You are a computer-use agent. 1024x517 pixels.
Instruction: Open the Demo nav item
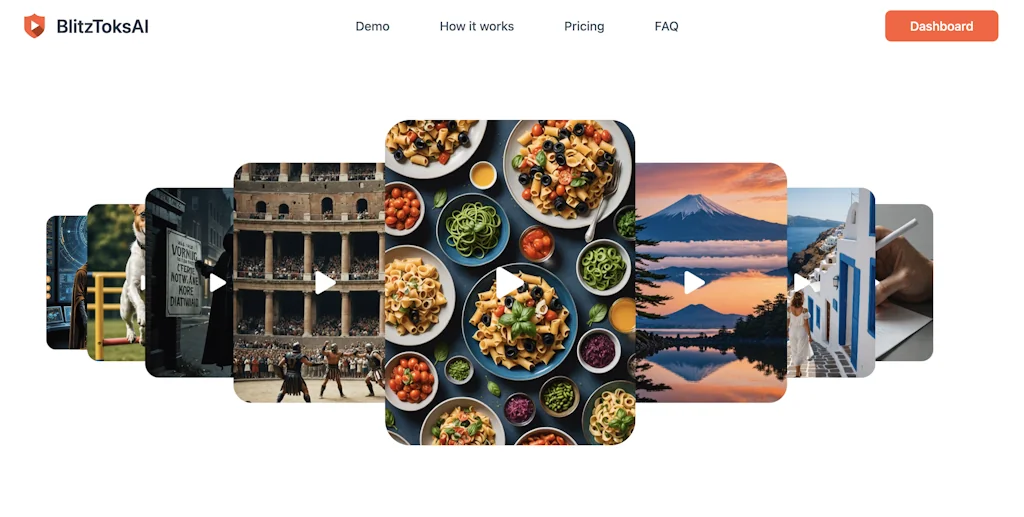[x=372, y=26]
